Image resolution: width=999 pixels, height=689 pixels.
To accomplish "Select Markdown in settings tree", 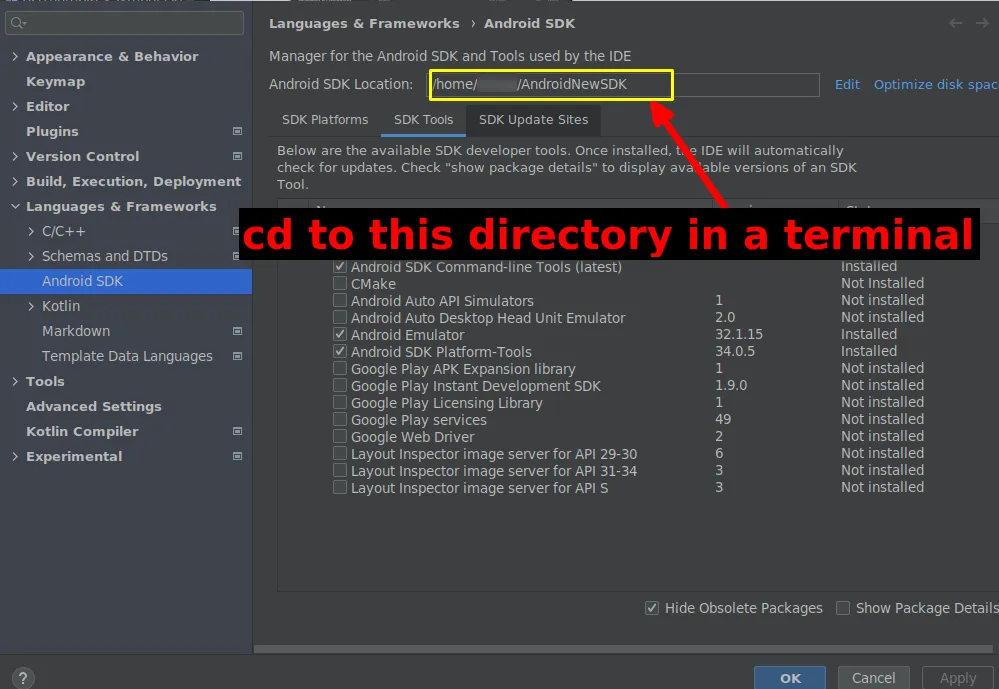I will [x=76, y=331].
